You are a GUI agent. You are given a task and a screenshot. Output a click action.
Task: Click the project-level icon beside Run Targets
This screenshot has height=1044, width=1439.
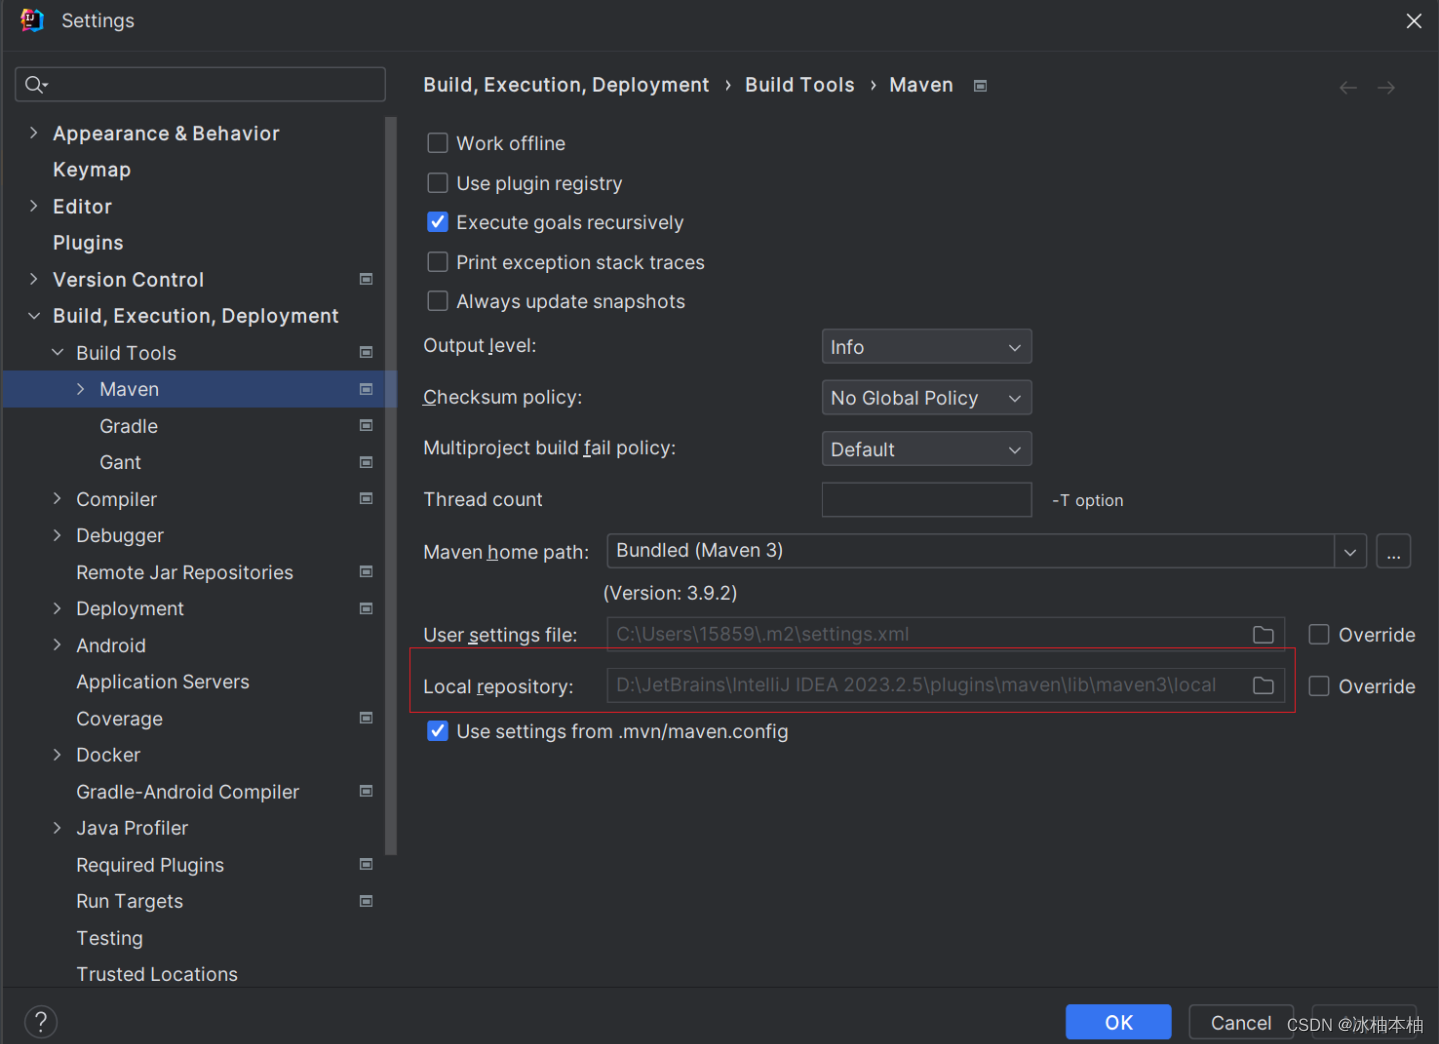click(366, 901)
